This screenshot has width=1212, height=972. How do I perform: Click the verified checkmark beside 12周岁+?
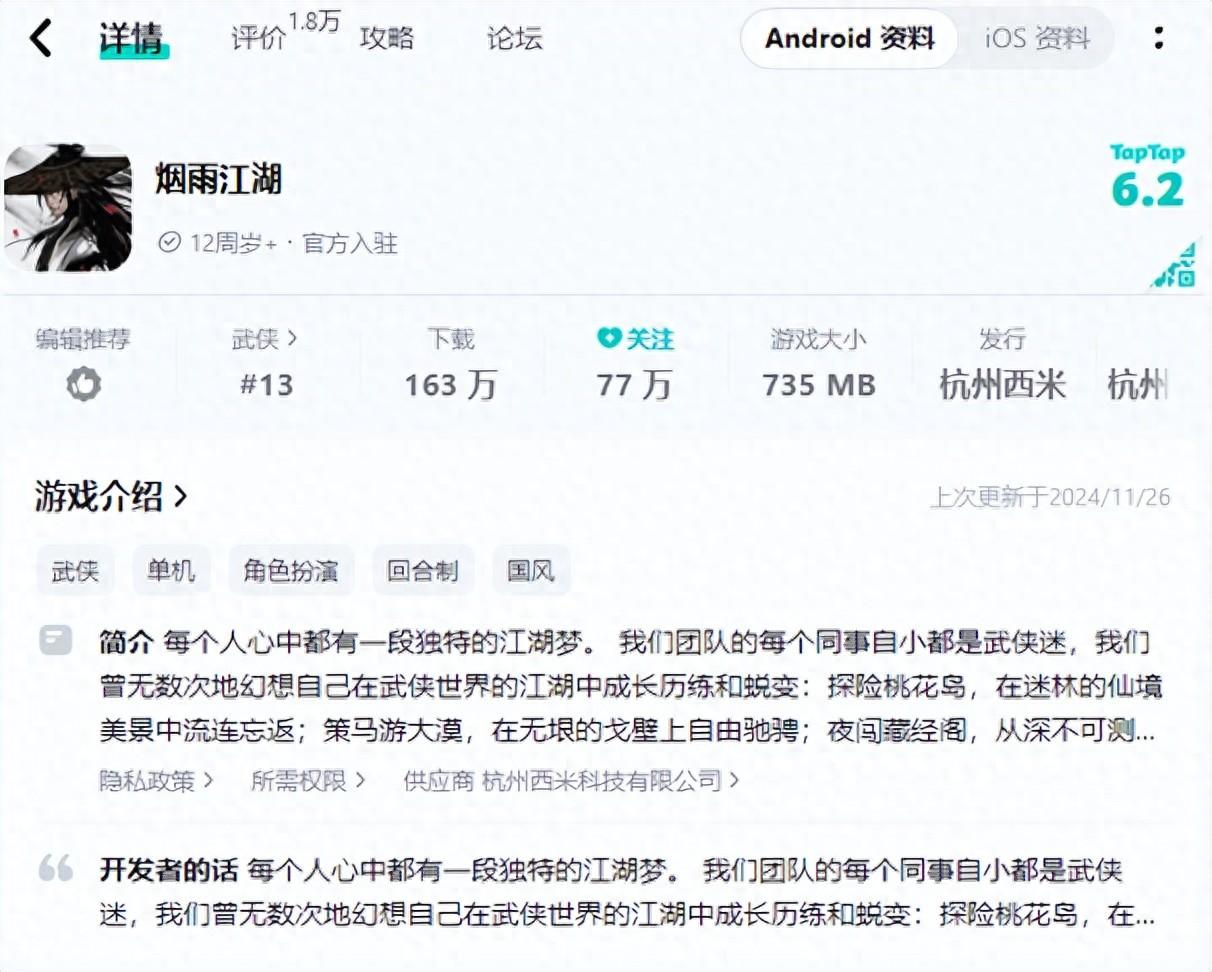(x=170, y=242)
